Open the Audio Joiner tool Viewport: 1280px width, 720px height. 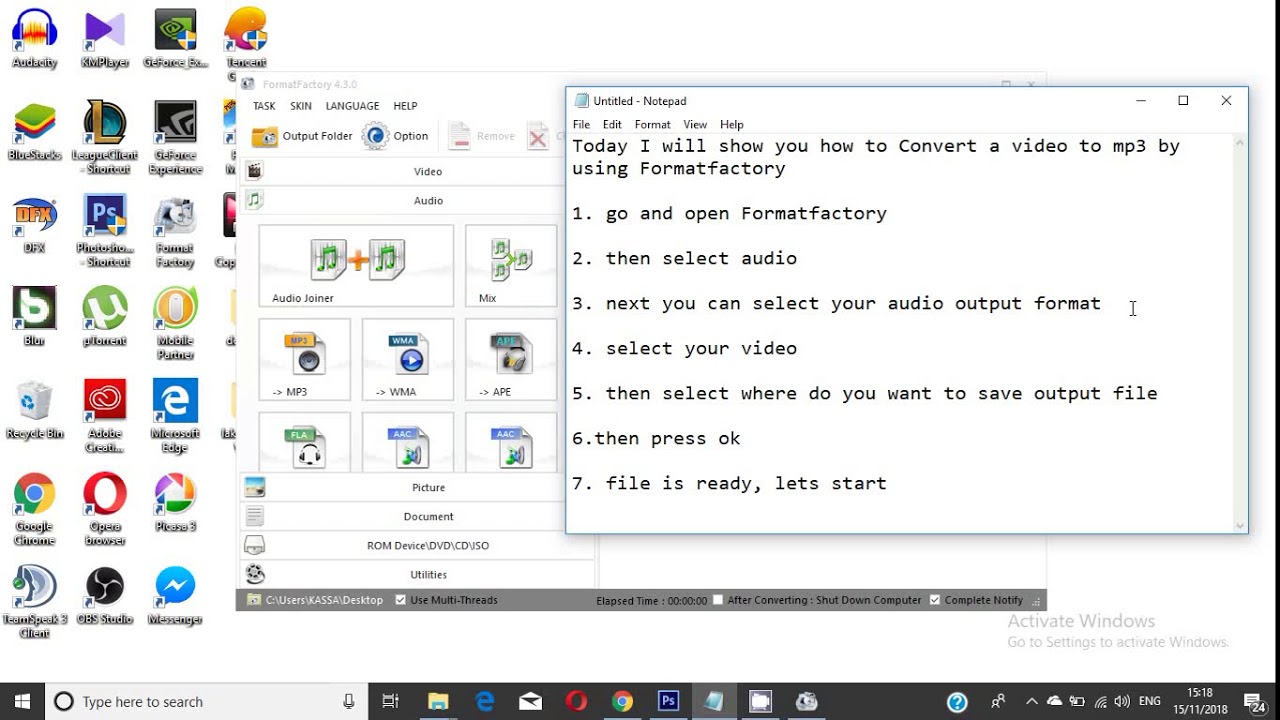click(356, 265)
